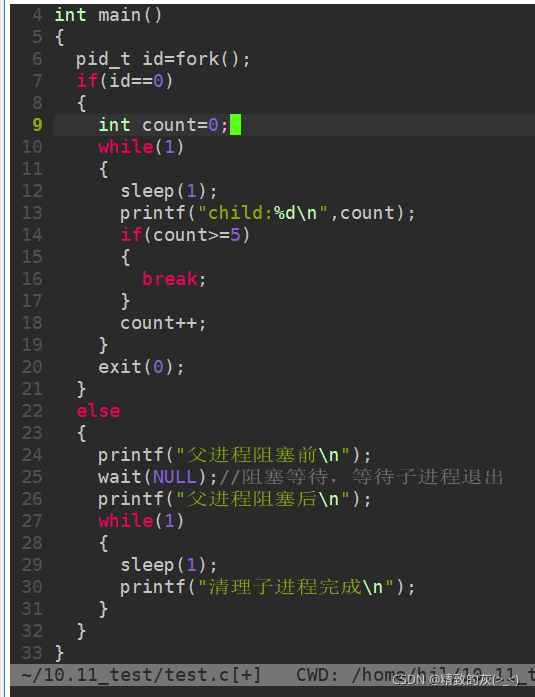
Task: Click 'int count=0;' on line 9
Action: pyautogui.click(x=163, y=125)
